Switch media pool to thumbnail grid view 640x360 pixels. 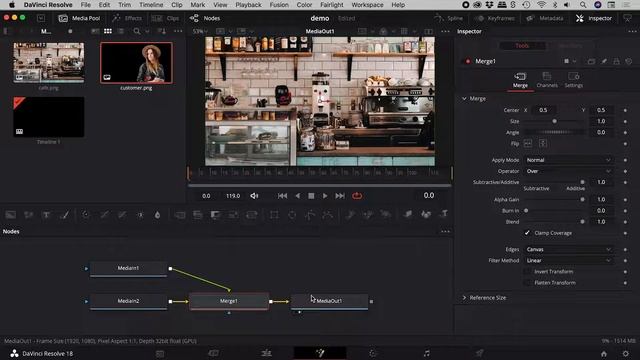pyautogui.click(x=108, y=31)
